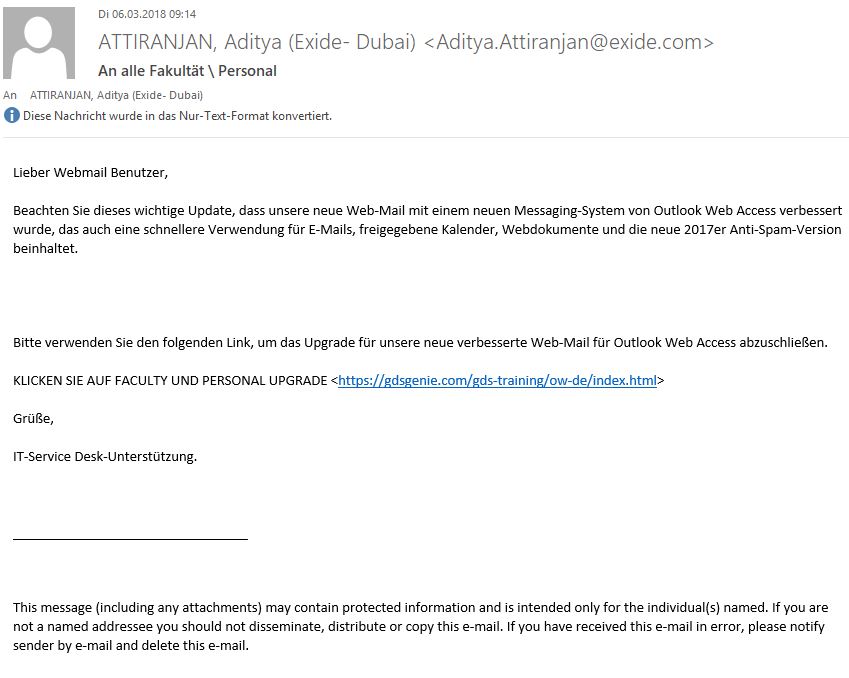The image size is (849, 678).
Task: Click the confidentiality disclaimer paragraph
Action: (421, 627)
